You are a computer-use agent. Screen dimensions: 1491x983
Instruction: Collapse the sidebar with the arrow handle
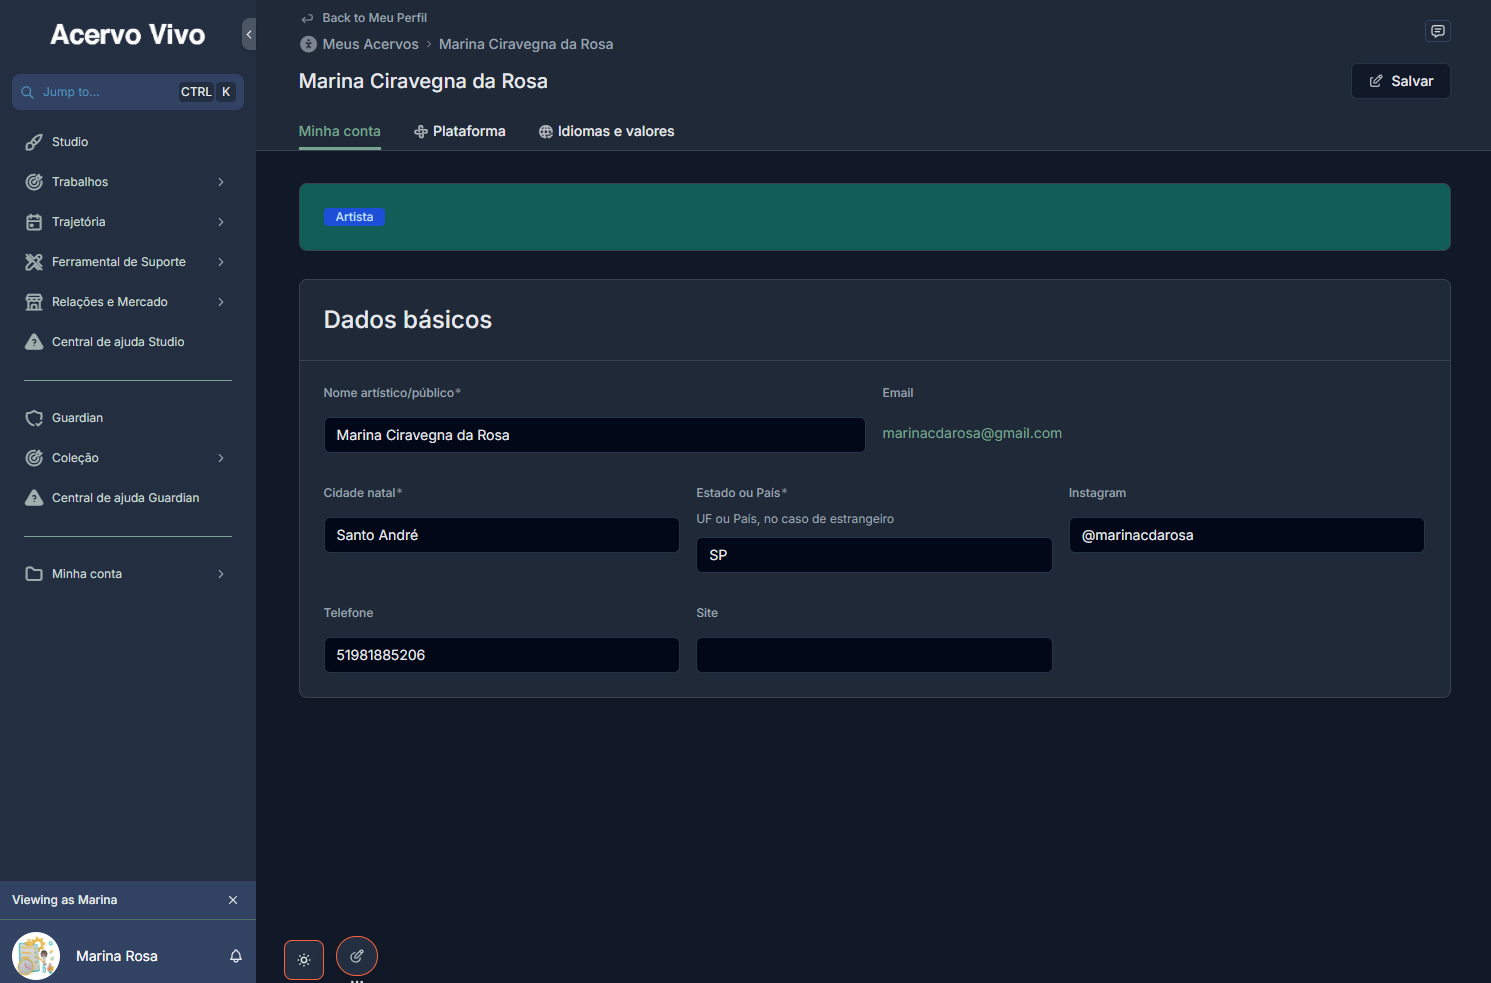pyautogui.click(x=249, y=34)
